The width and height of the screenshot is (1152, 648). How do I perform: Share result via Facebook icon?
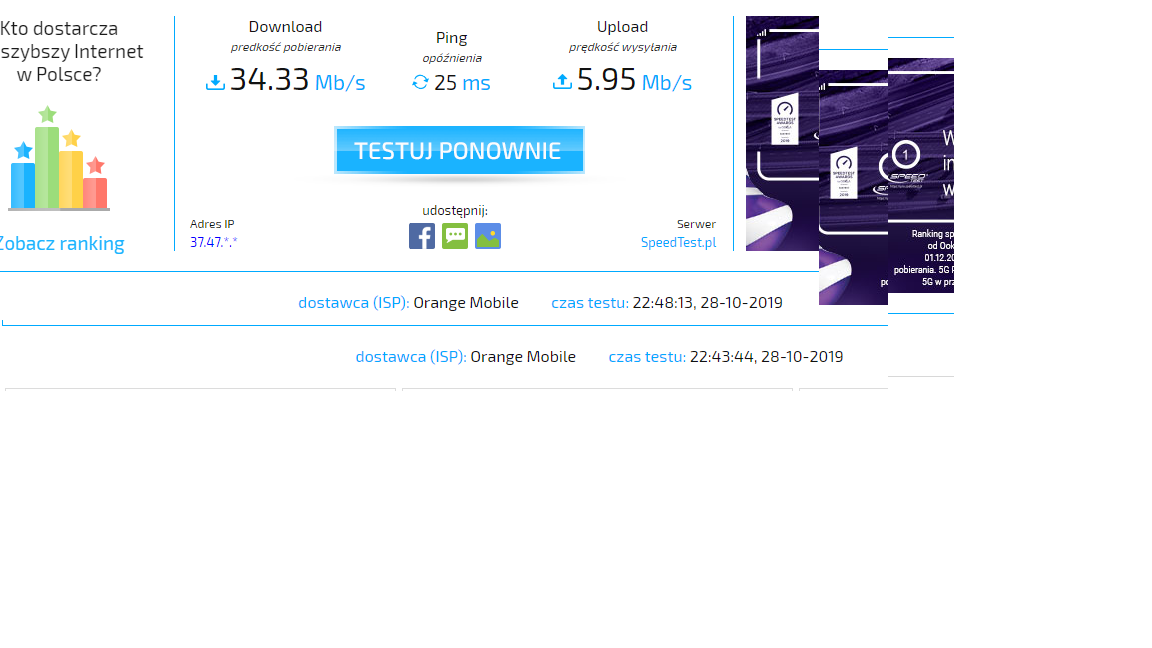point(422,237)
